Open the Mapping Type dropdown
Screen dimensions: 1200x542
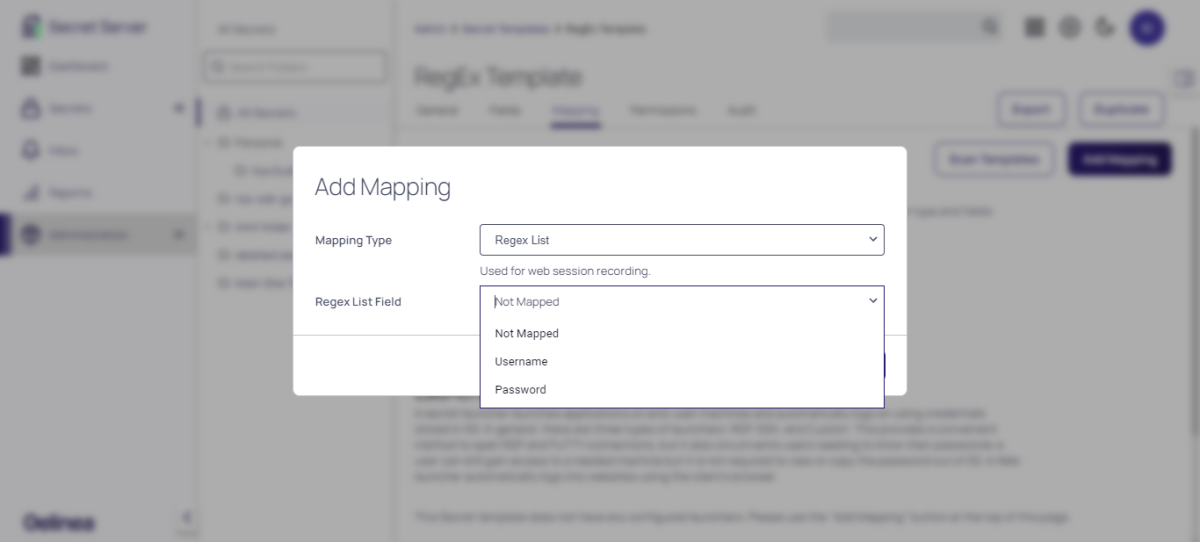pyautogui.click(x=681, y=240)
